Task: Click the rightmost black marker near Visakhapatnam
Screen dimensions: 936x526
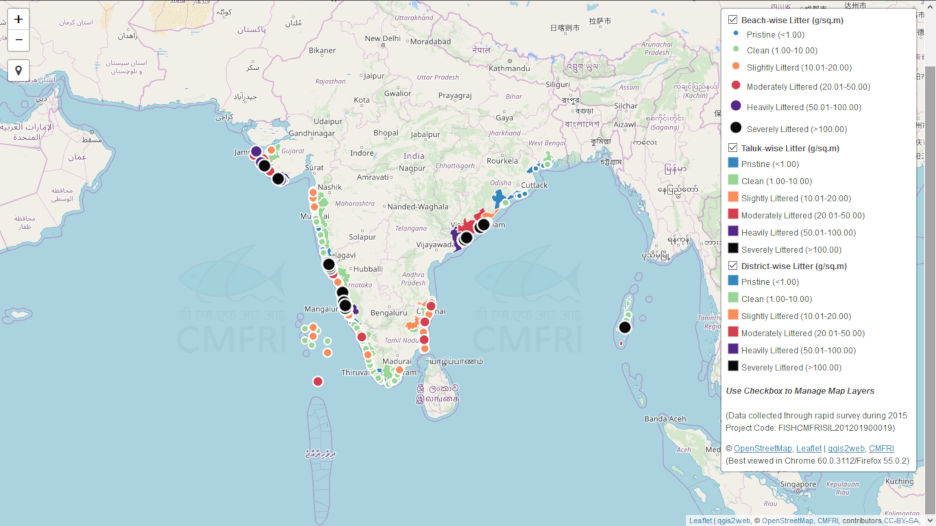Action: (x=484, y=224)
